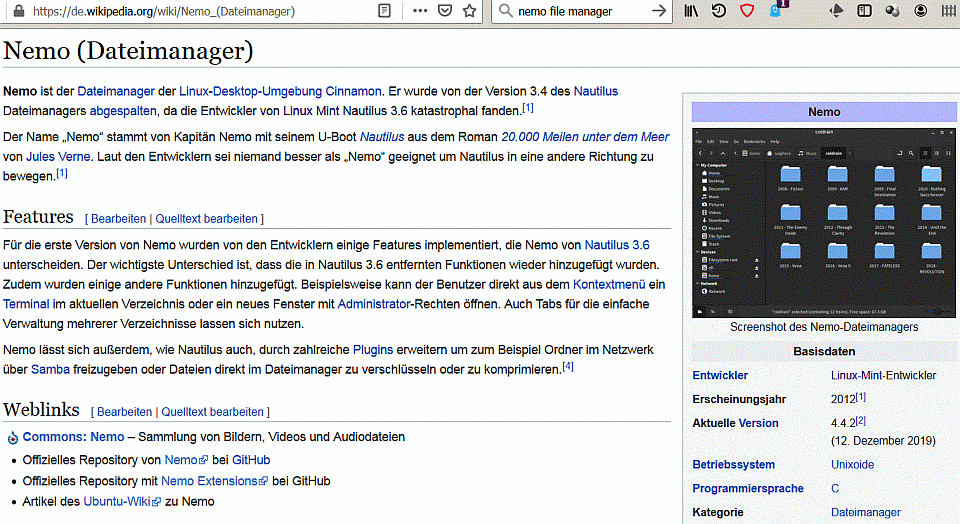
Task: Follow the 'abgespalten' link
Action: pyautogui.click(x=123, y=111)
